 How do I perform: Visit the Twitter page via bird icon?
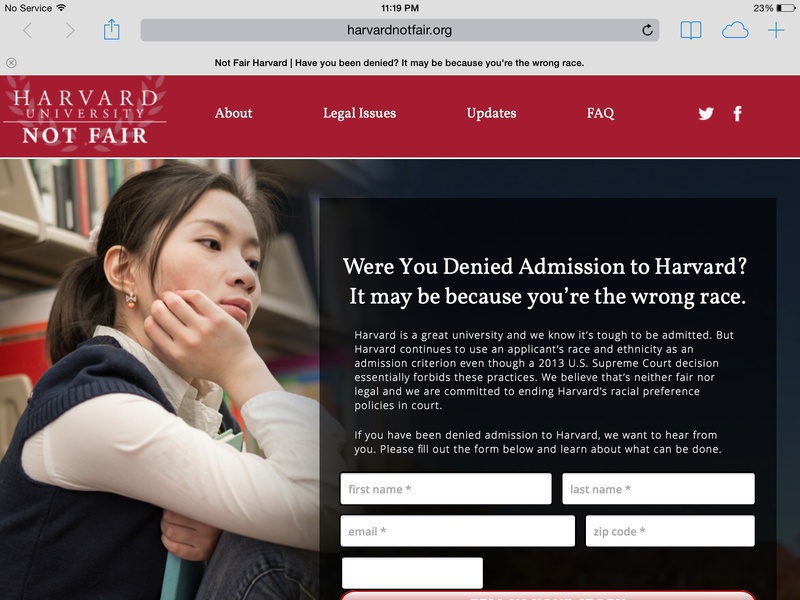pos(706,114)
